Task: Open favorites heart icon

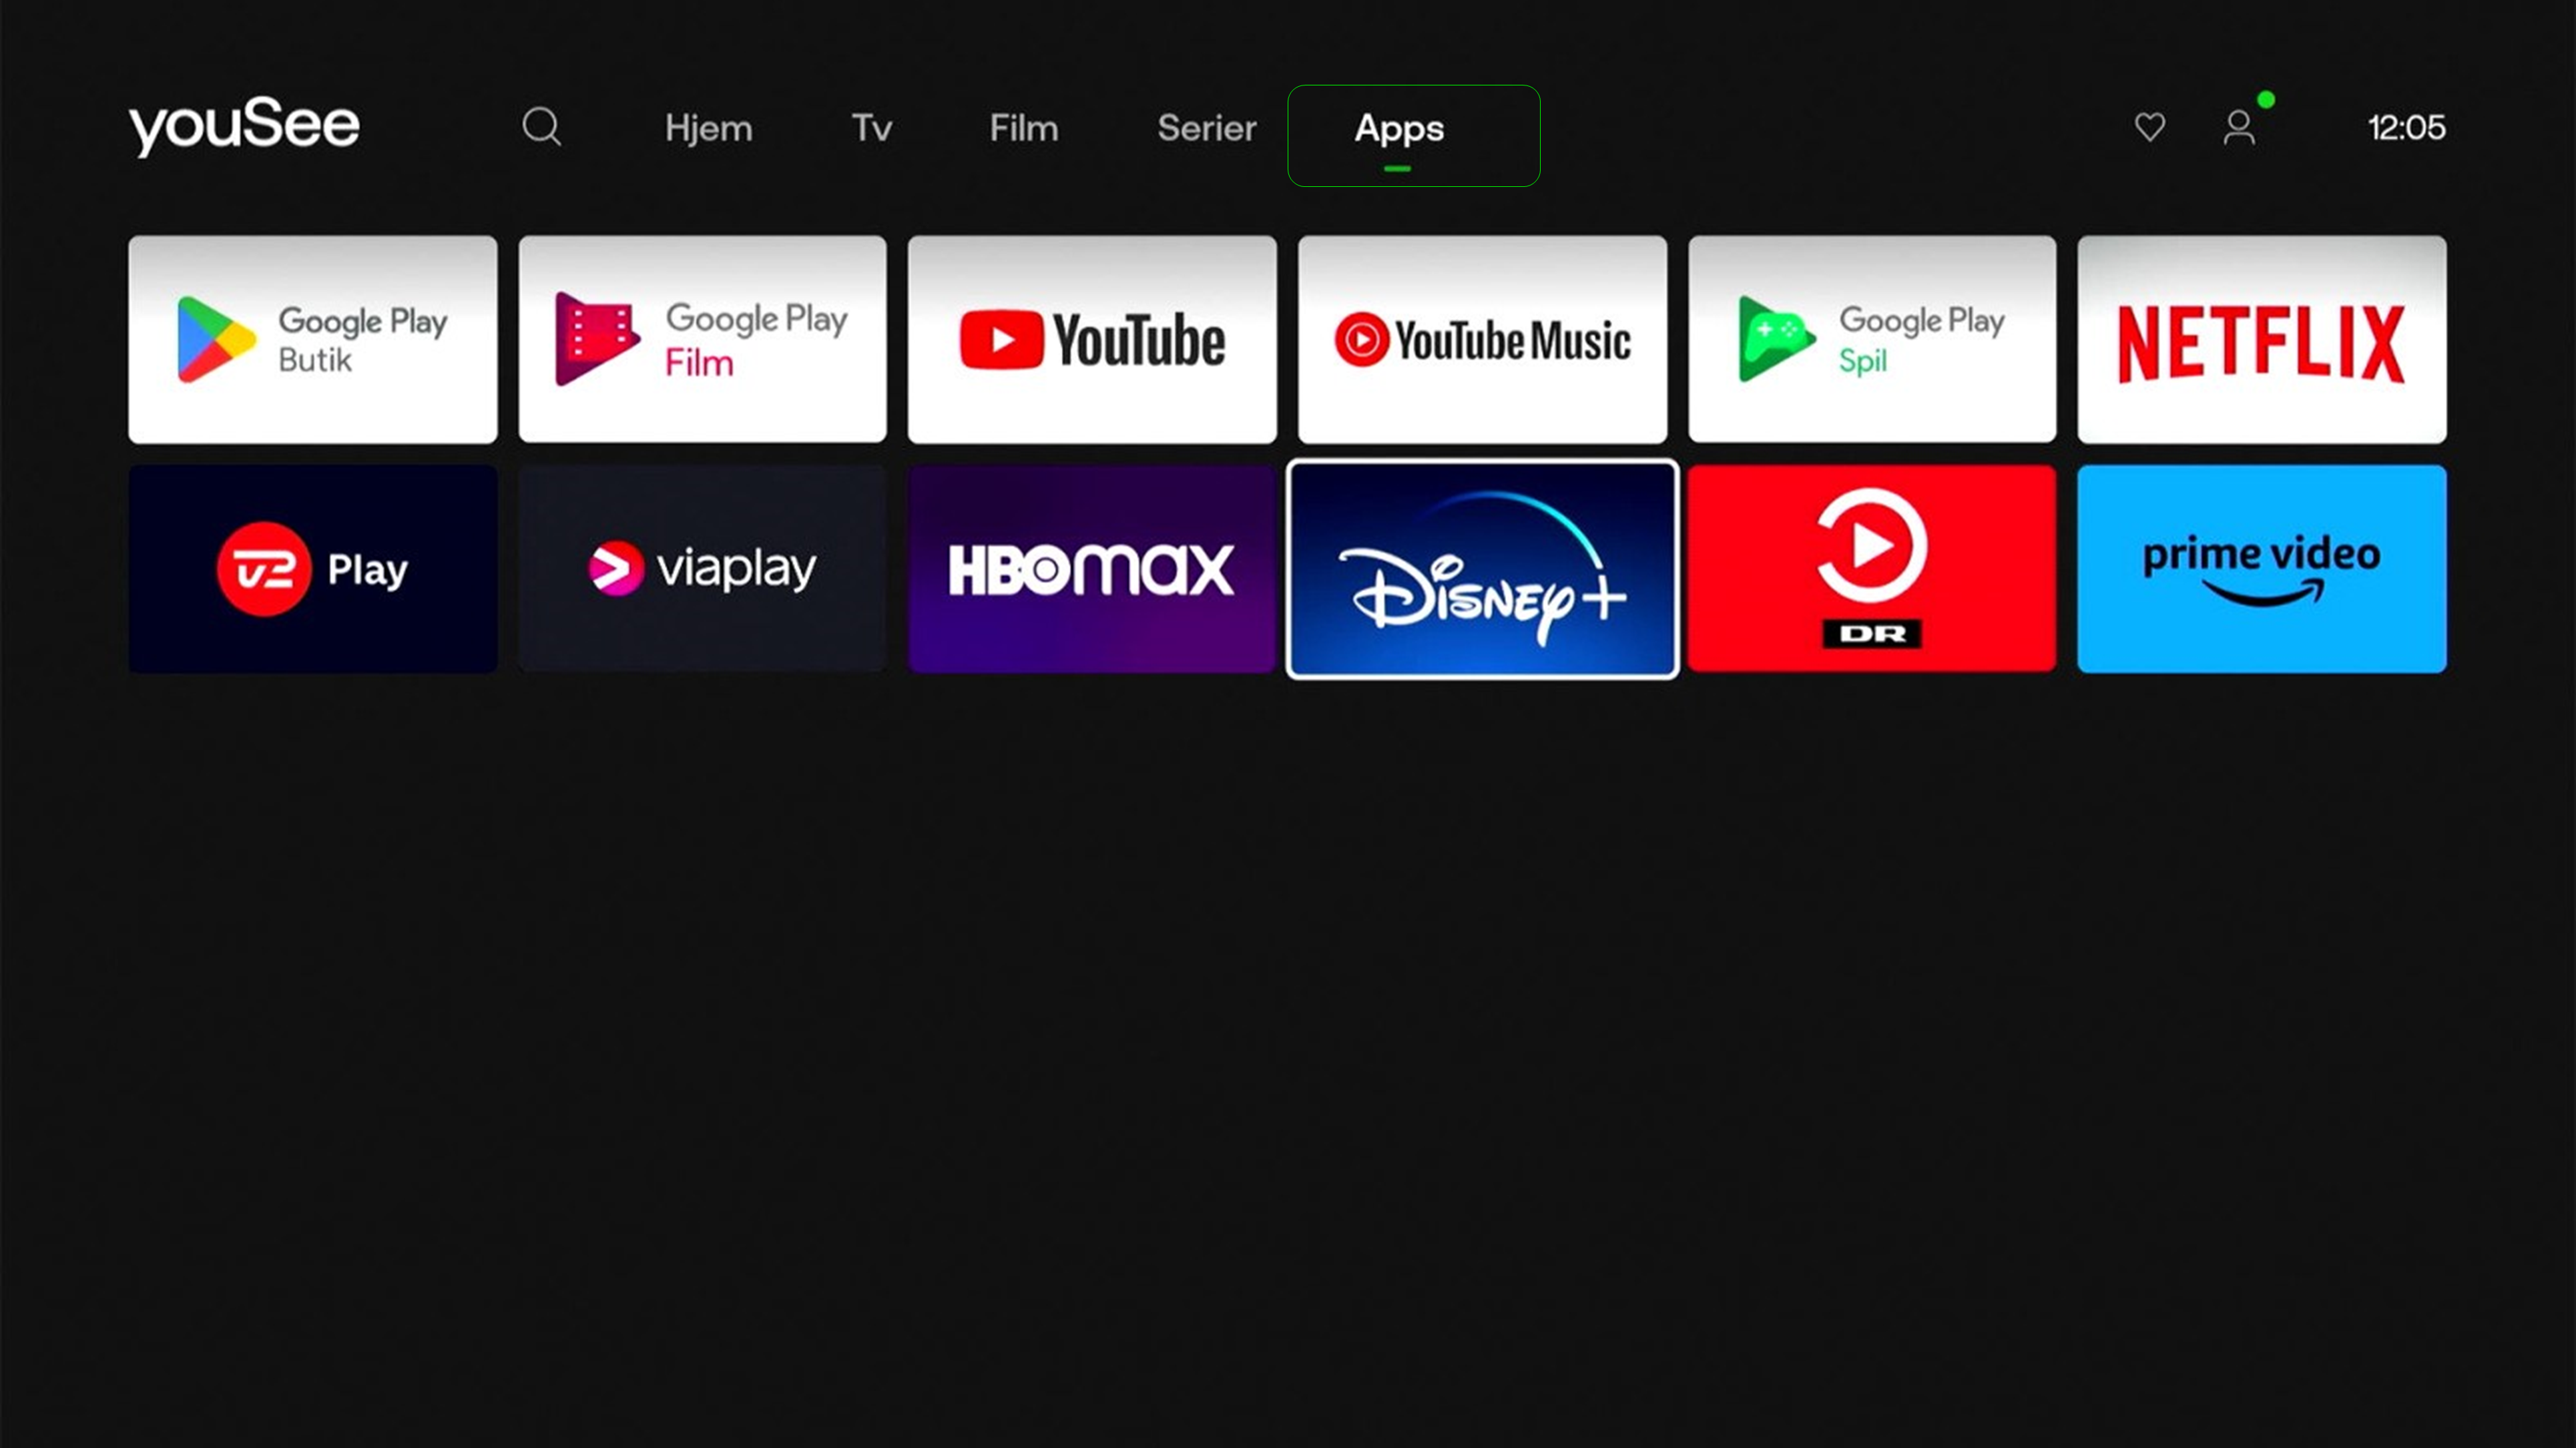Action: (2149, 127)
